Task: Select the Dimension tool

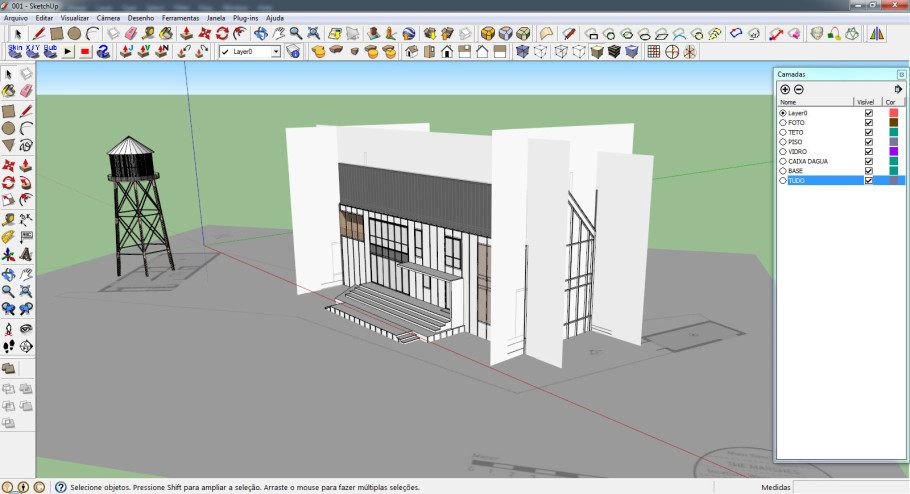Action: coord(26,219)
